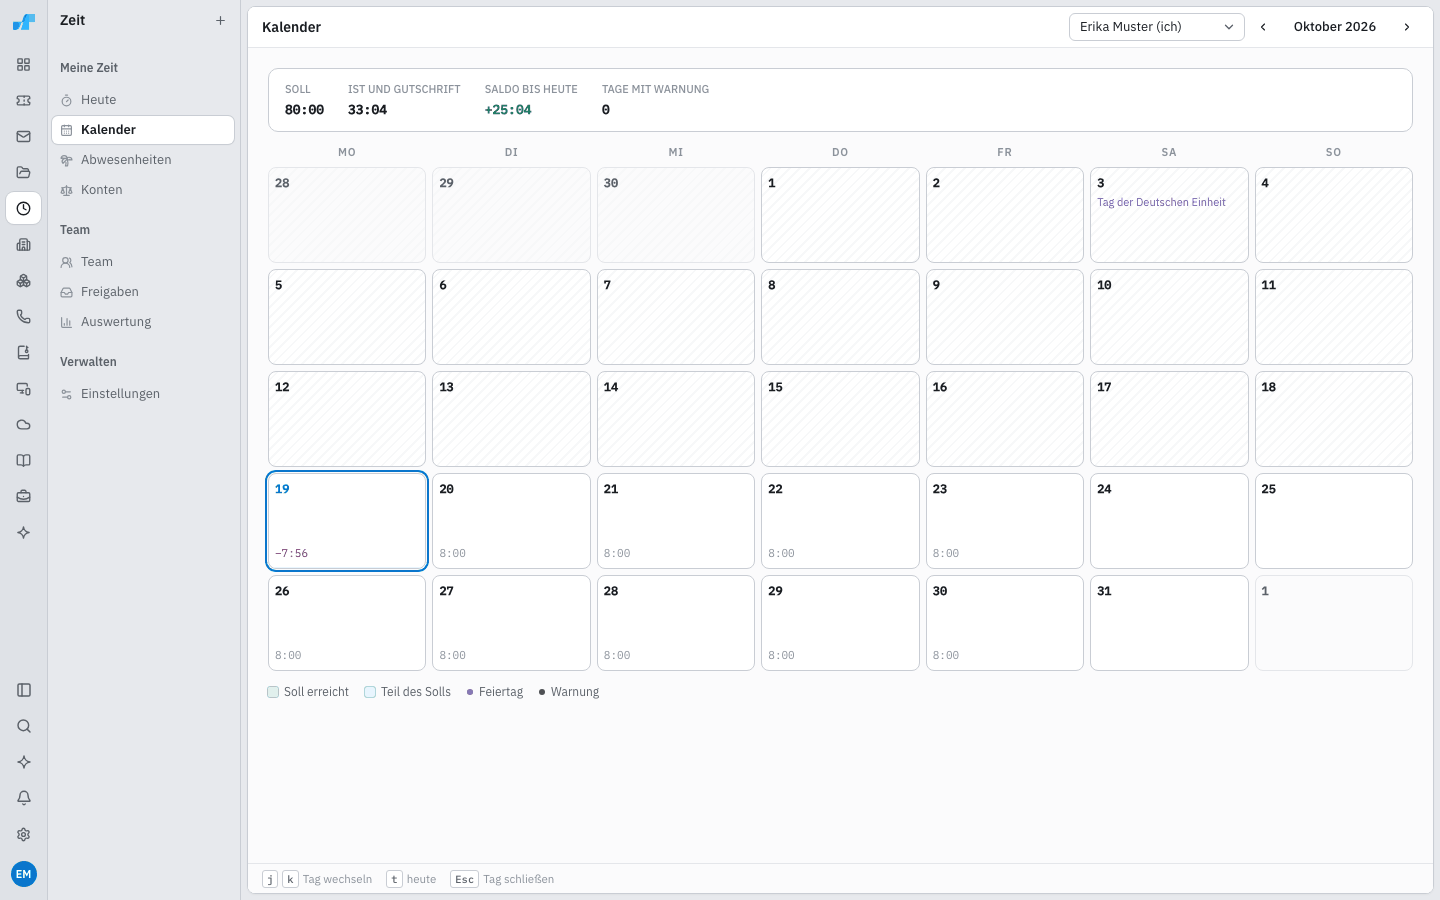
Task: Select October 31 in the calendar
Action: point(1169,623)
